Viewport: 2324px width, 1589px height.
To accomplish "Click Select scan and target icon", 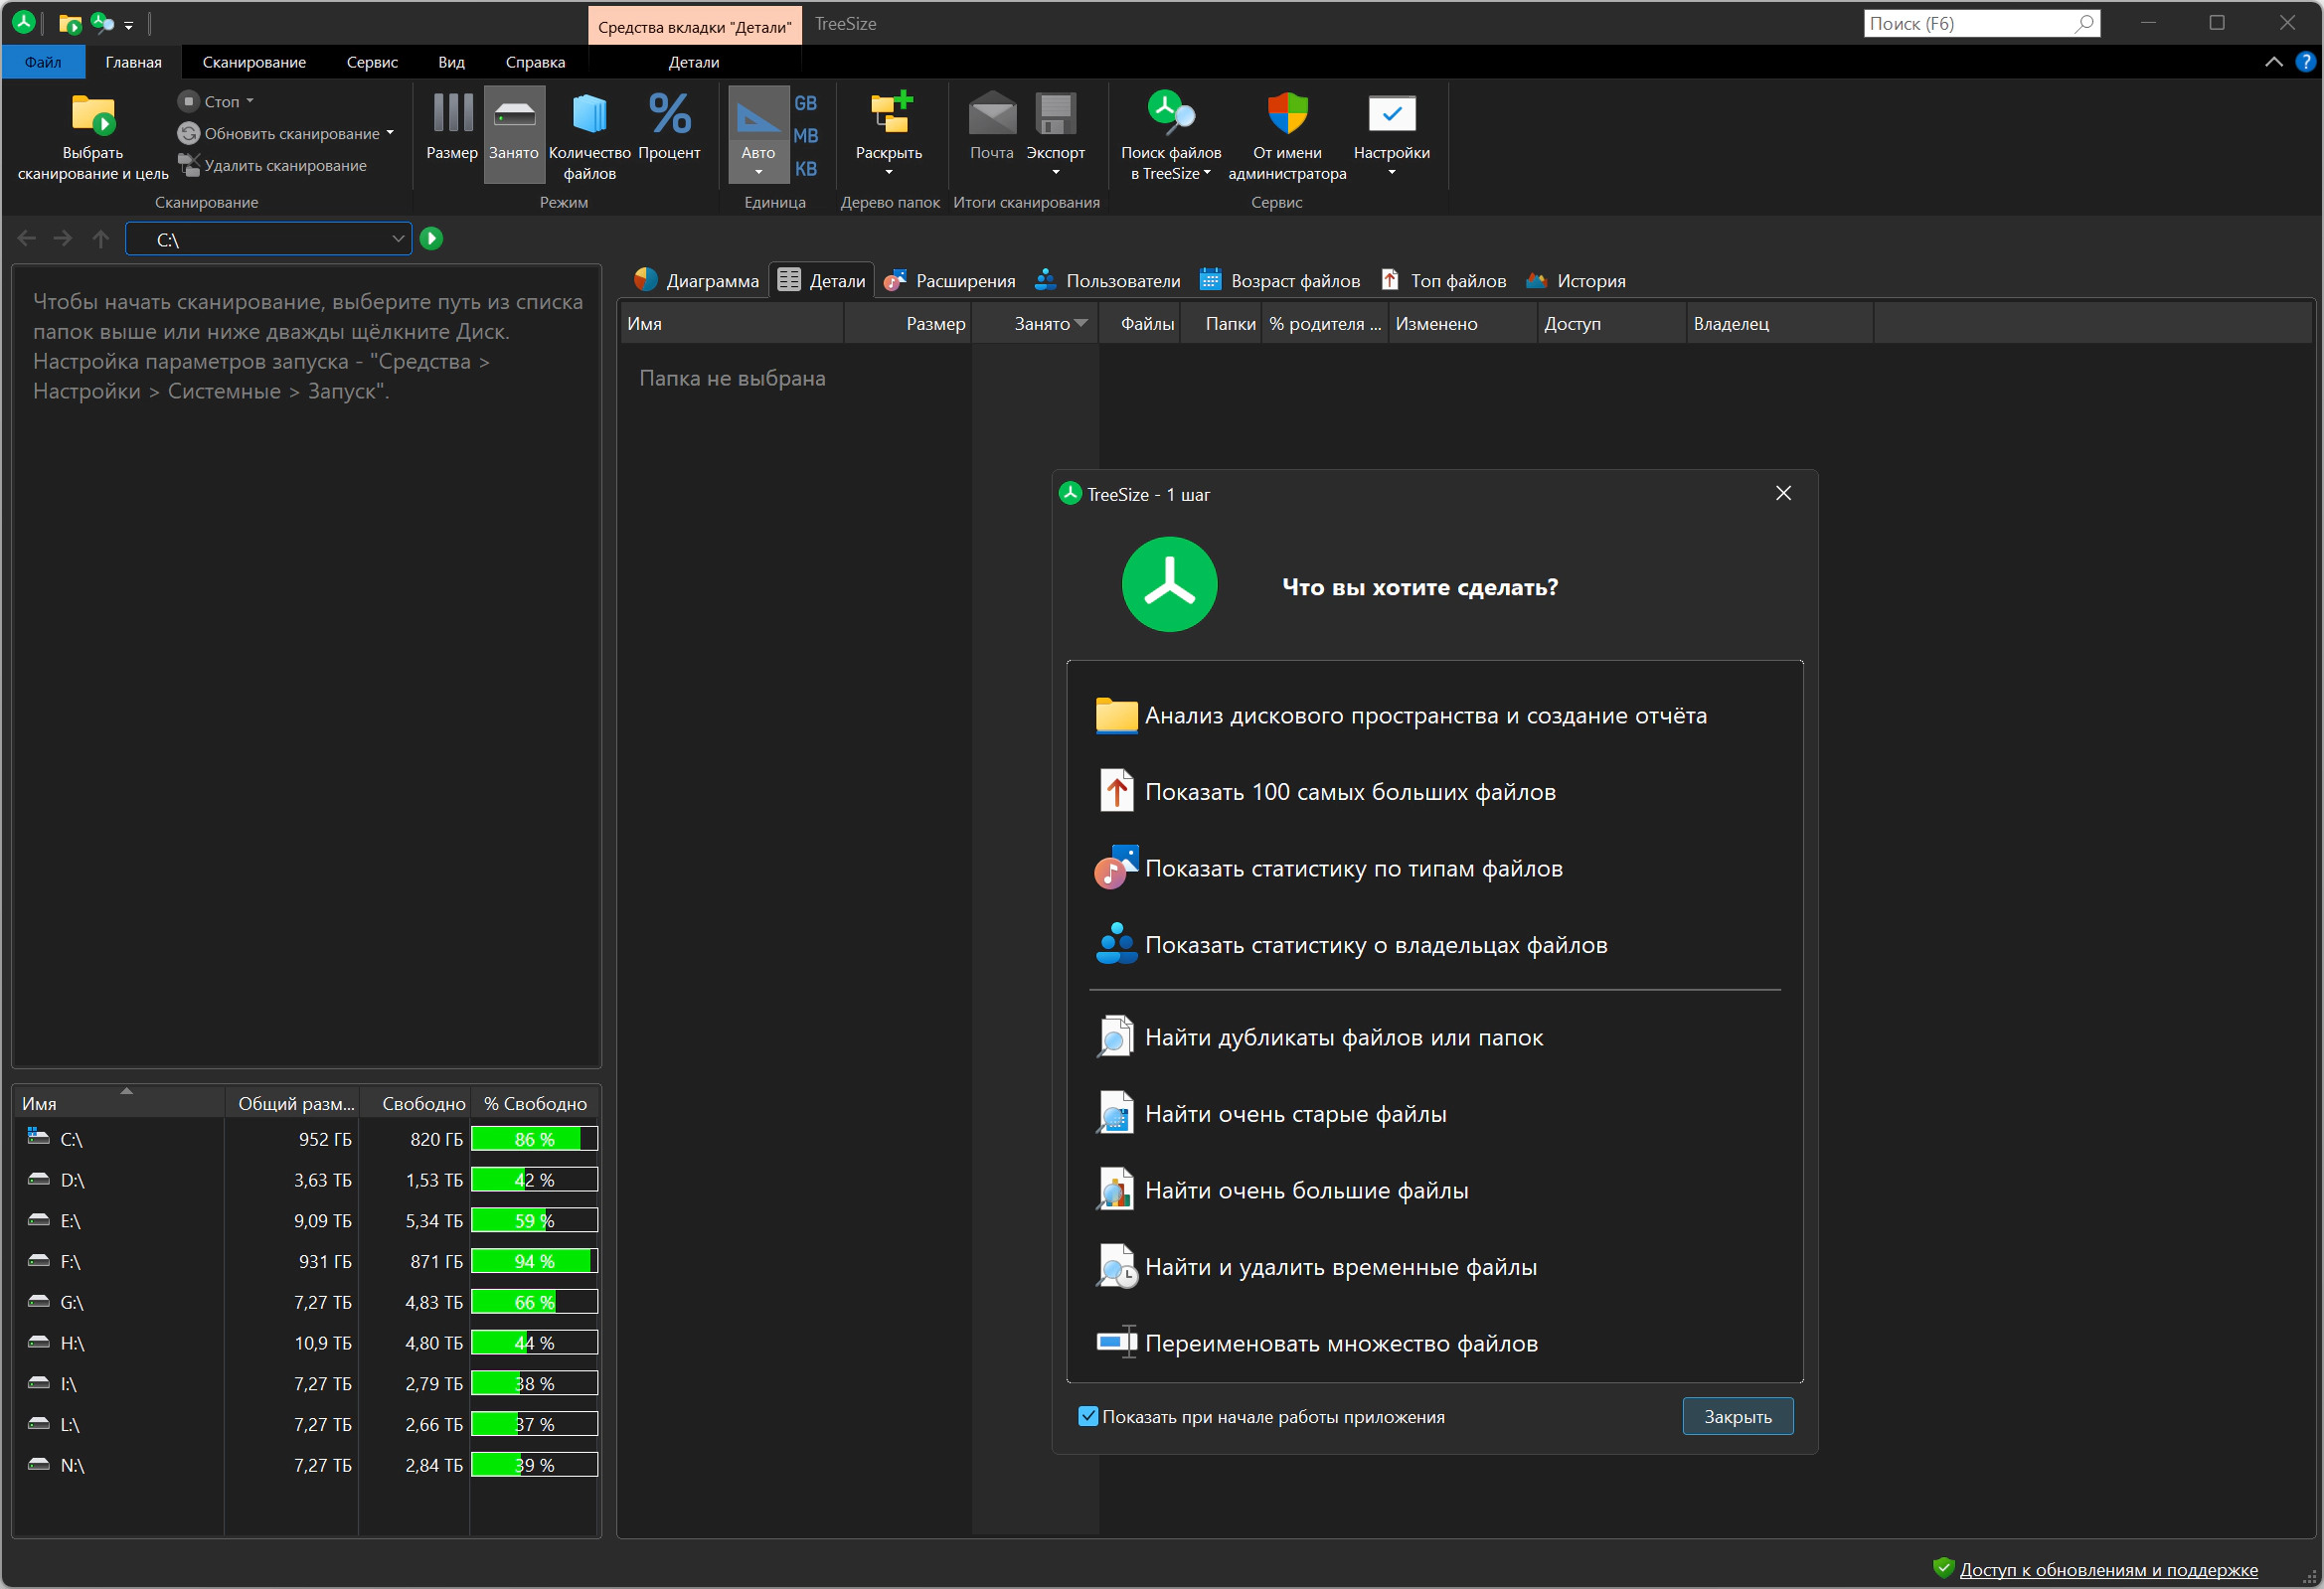I will point(93,117).
